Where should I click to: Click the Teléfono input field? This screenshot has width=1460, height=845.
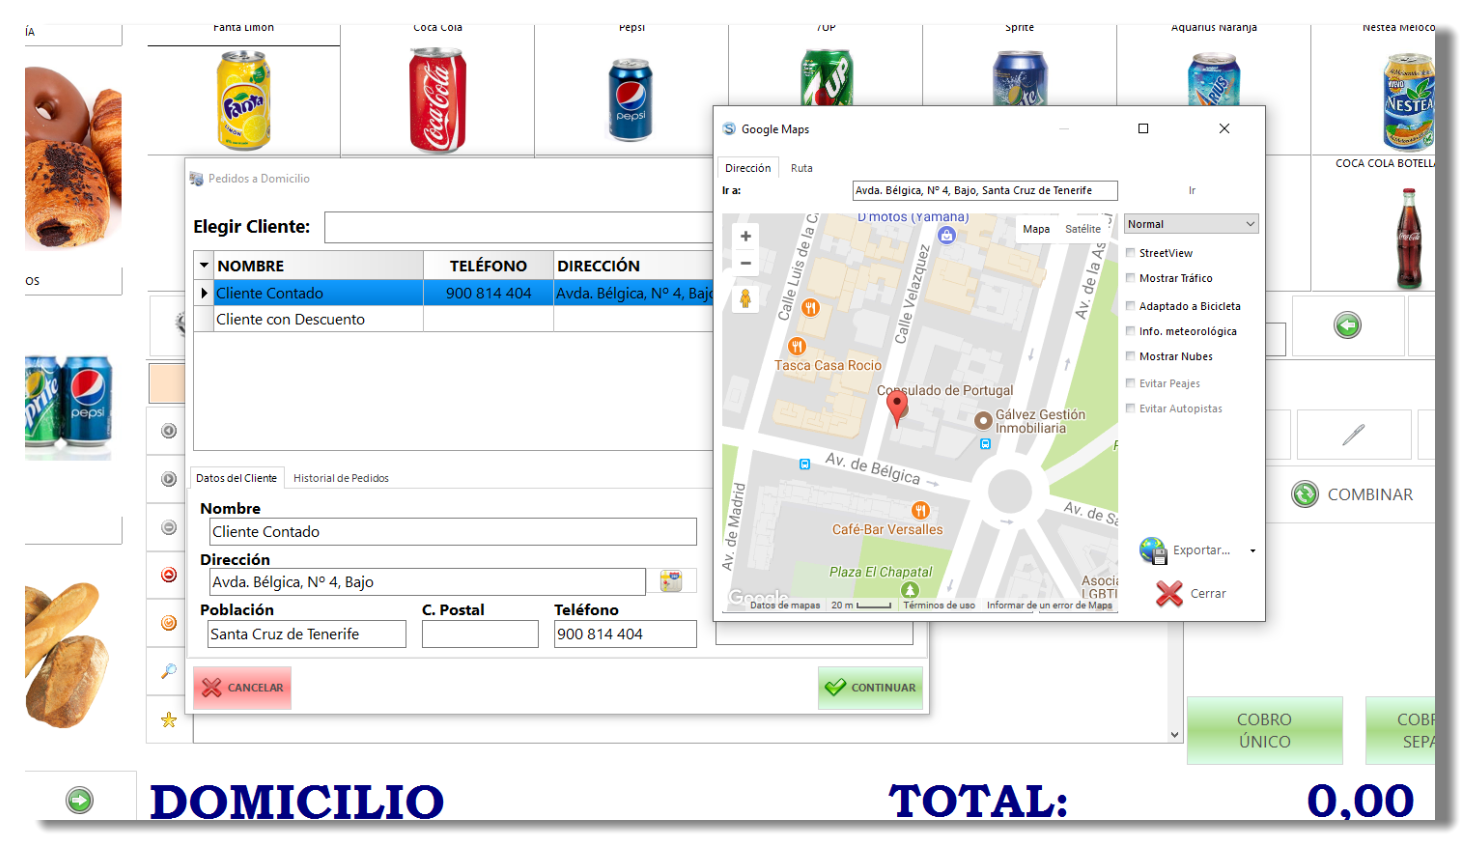pyautogui.click(x=625, y=634)
